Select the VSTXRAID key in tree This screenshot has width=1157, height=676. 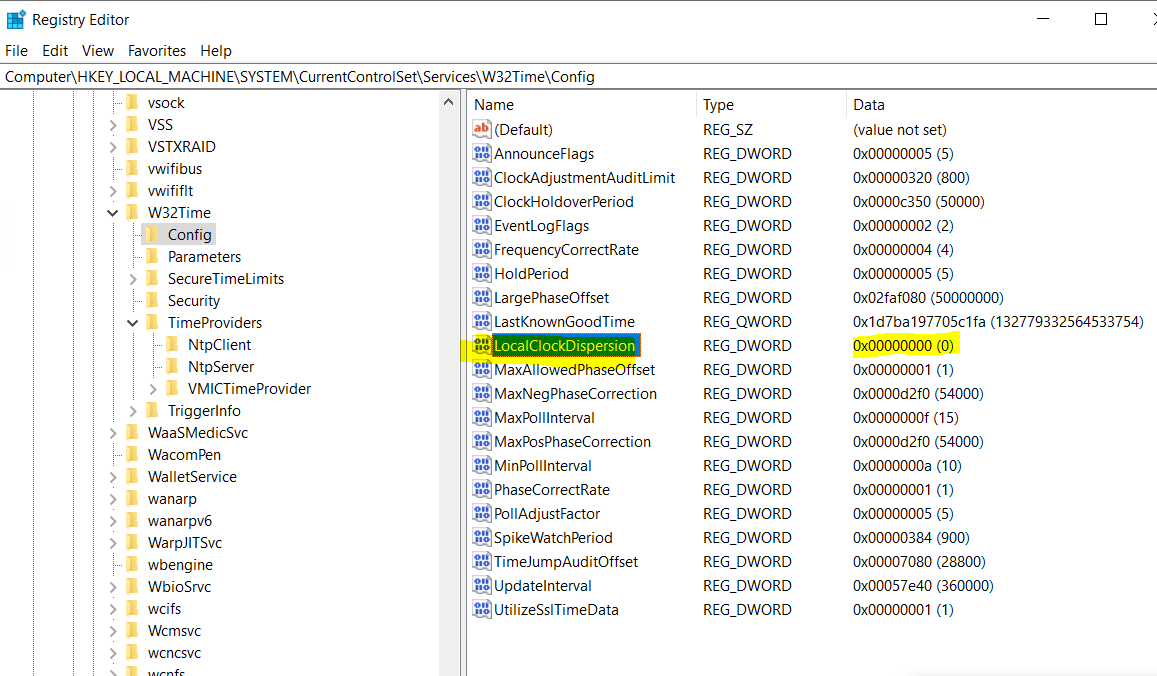[x=182, y=147]
